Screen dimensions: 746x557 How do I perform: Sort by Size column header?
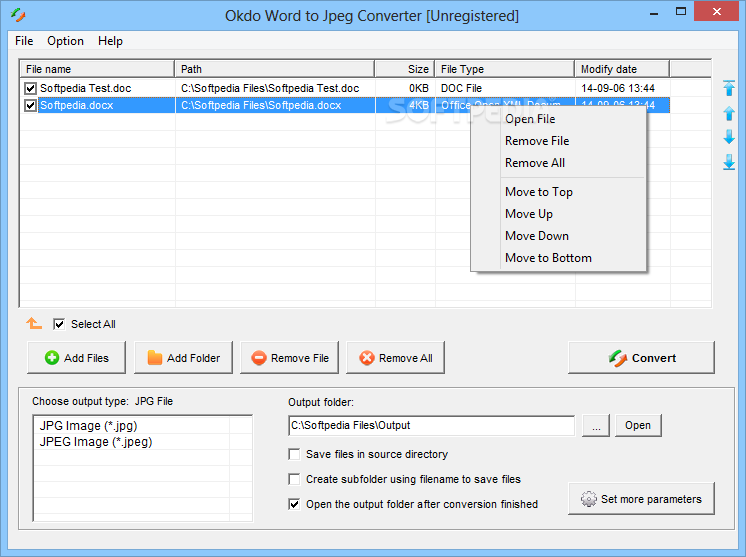coord(404,69)
